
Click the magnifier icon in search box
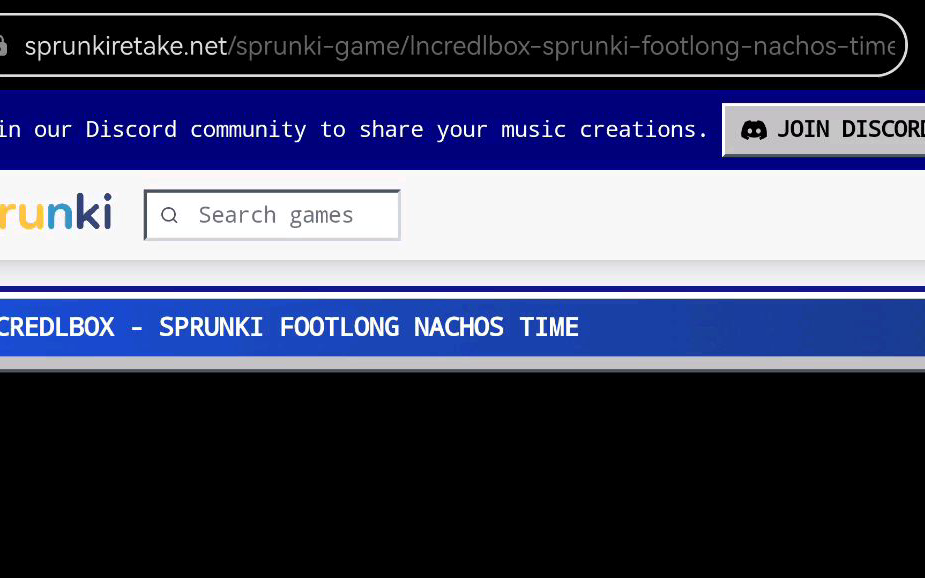pos(169,215)
